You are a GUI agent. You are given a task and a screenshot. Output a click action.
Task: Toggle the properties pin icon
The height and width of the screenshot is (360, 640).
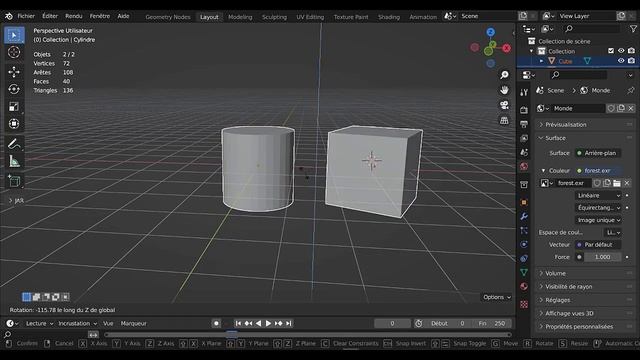pyautogui.click(x=631, y=90)
